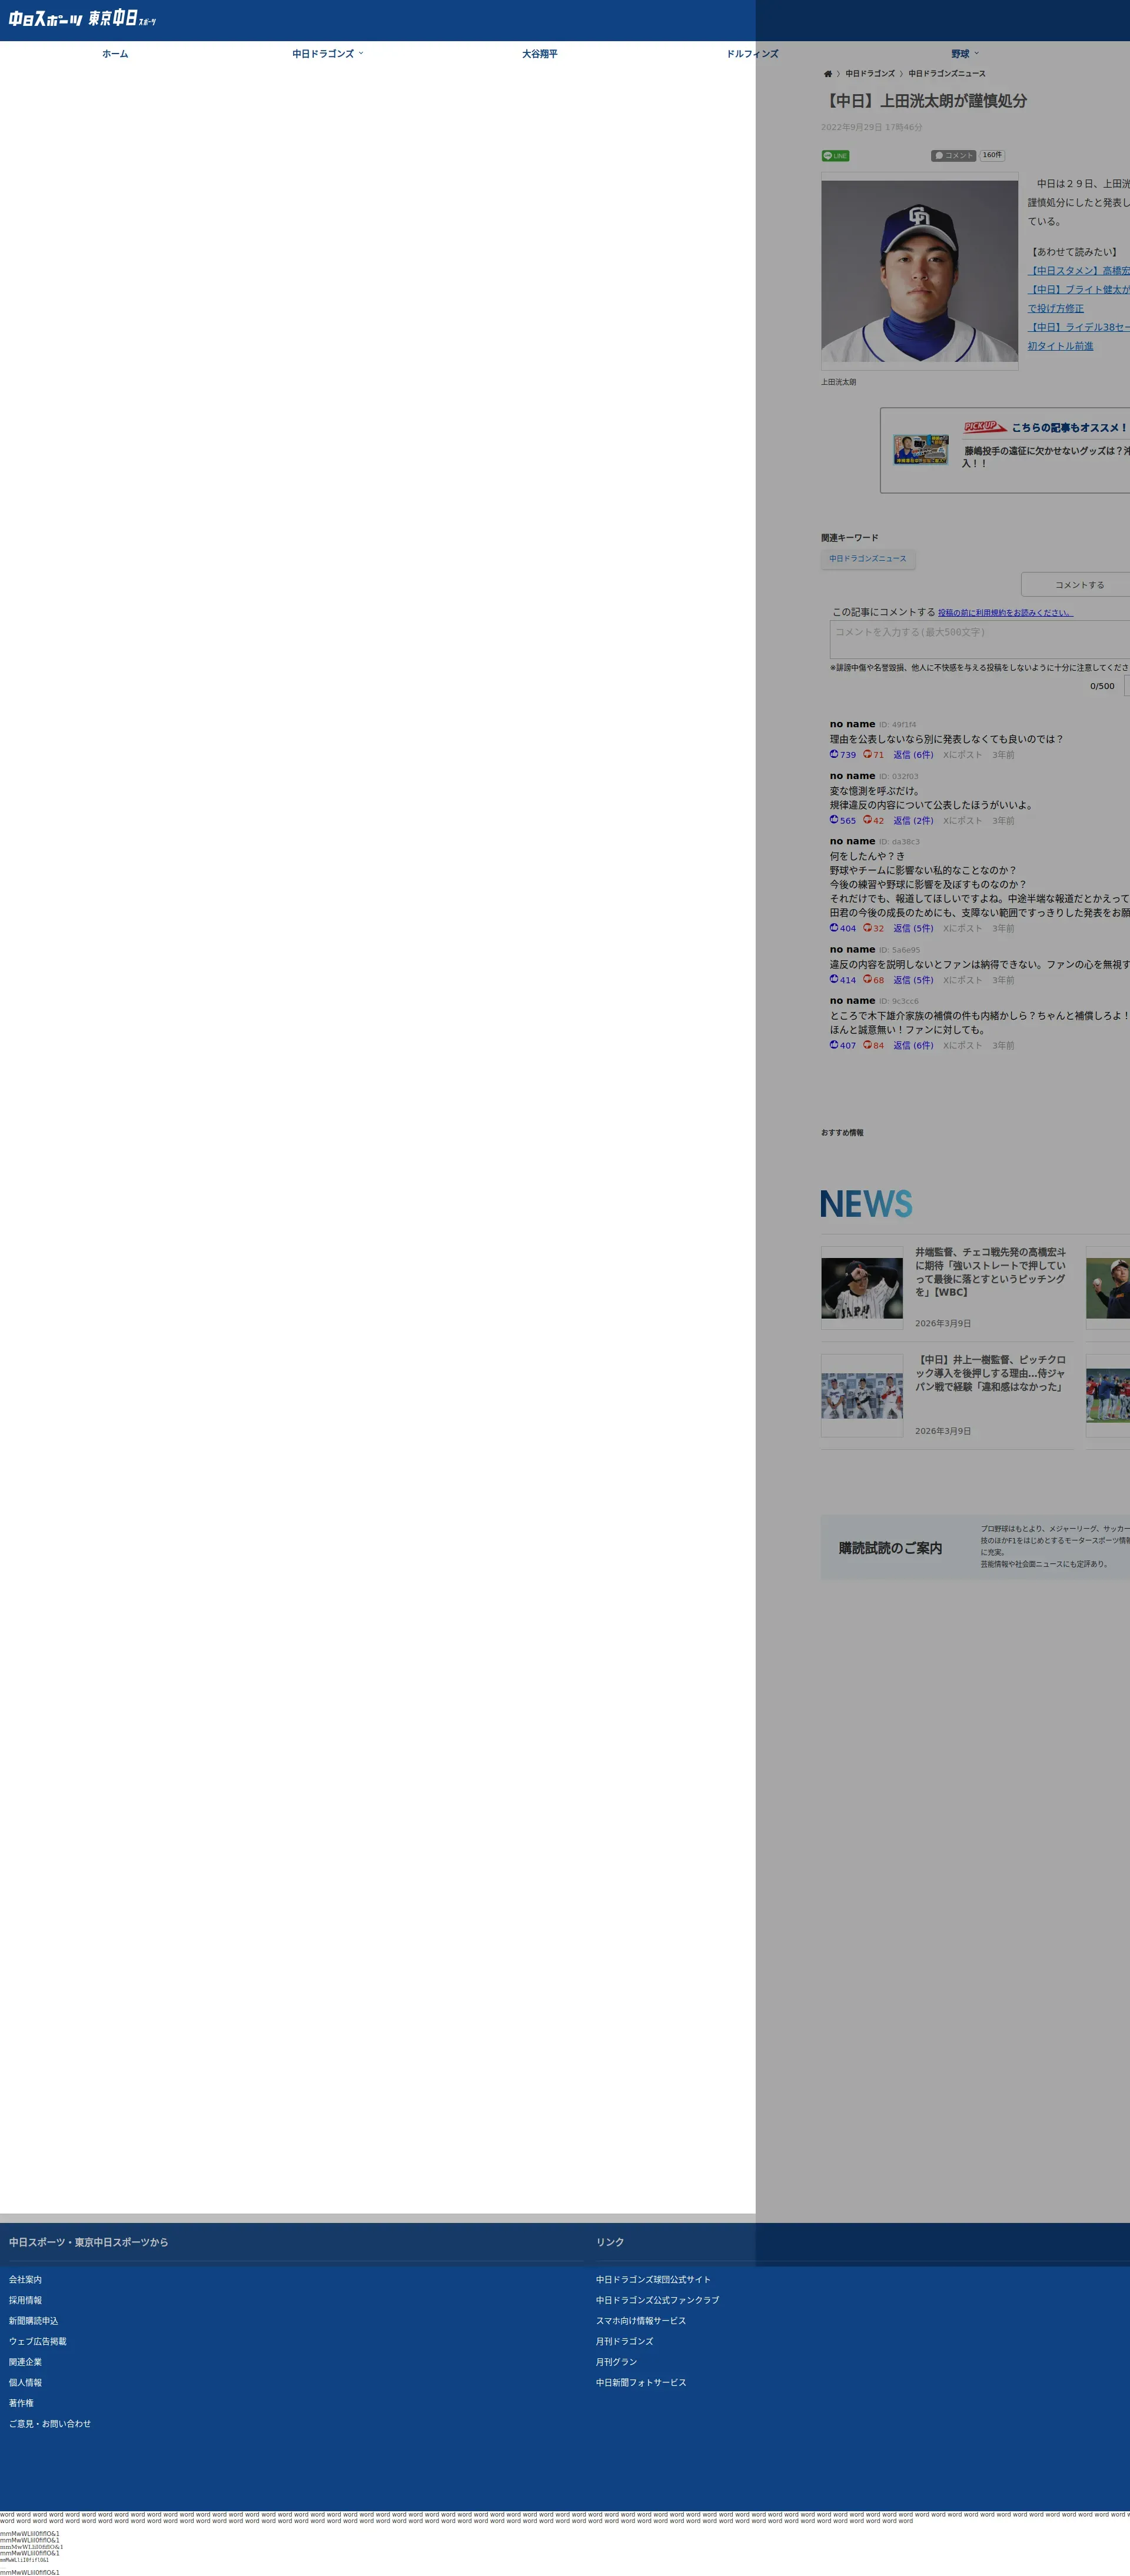Open the 中日ドラゴンズ公式ファンクラブ link

pos(657,2300)
